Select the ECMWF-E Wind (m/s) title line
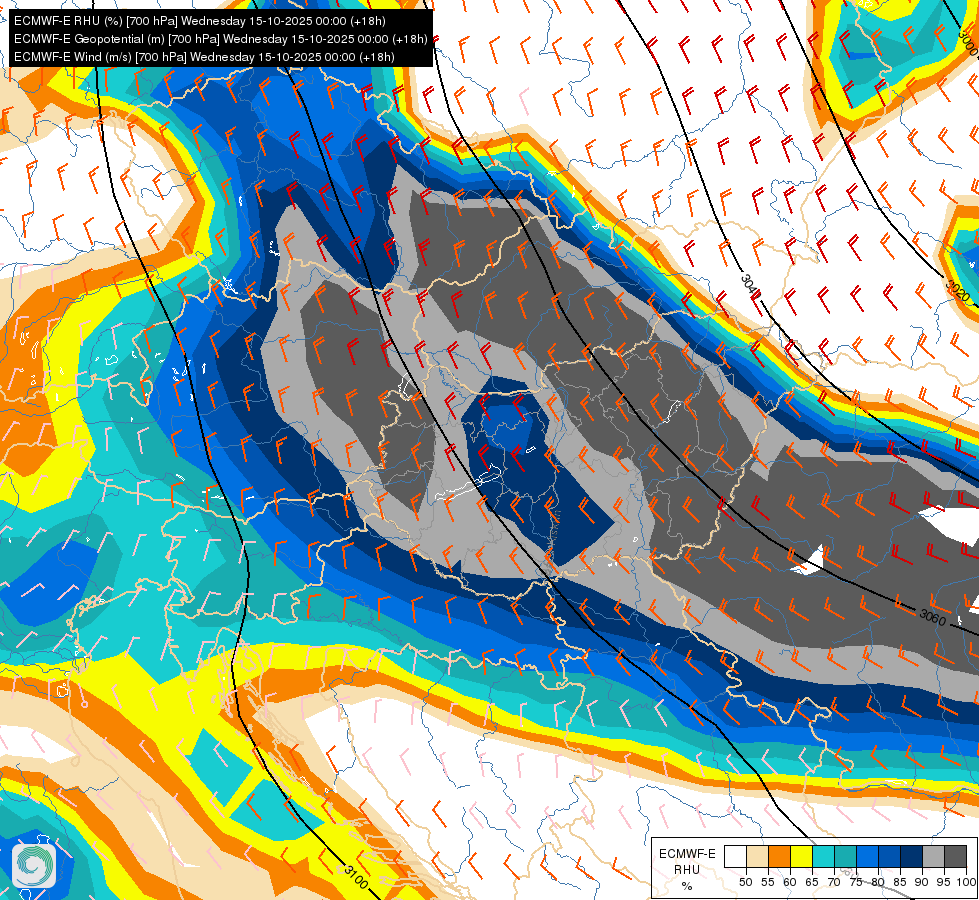 click(204, 57)
